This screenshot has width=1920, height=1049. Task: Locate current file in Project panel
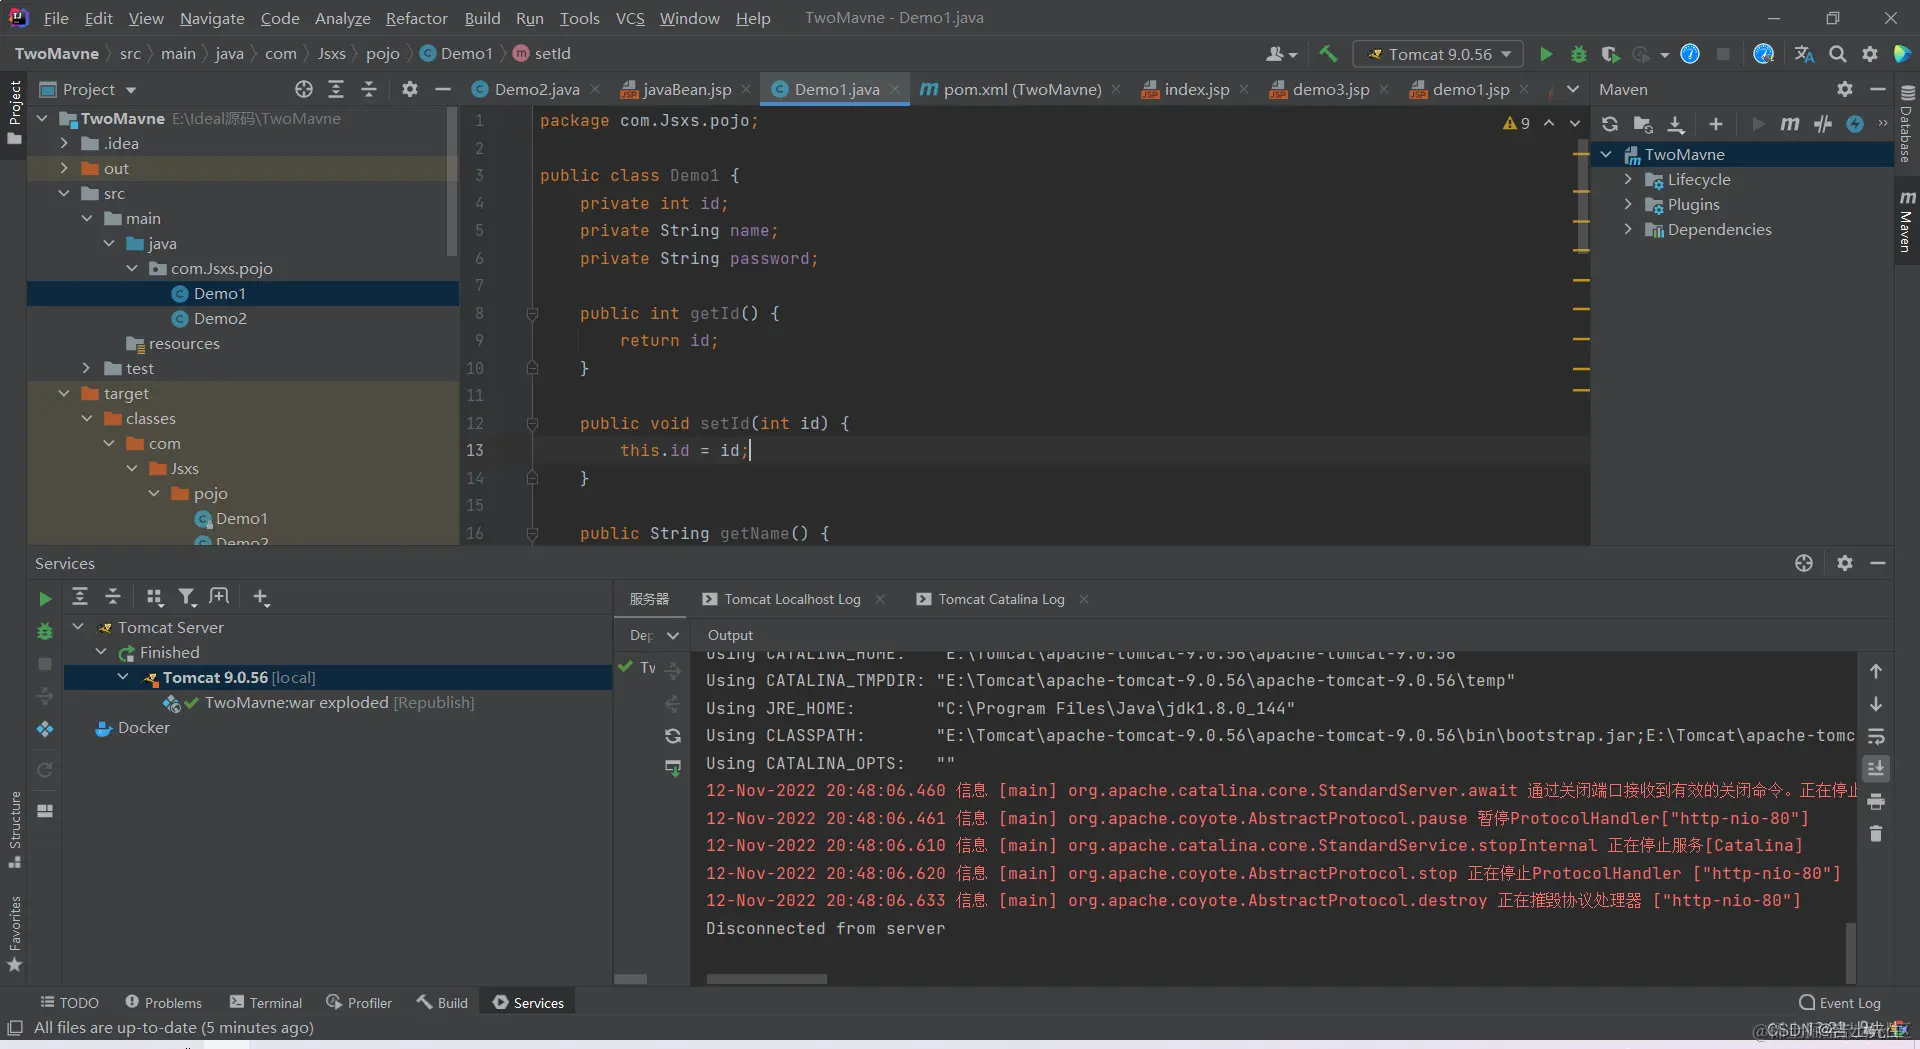(x=304, y=89)
